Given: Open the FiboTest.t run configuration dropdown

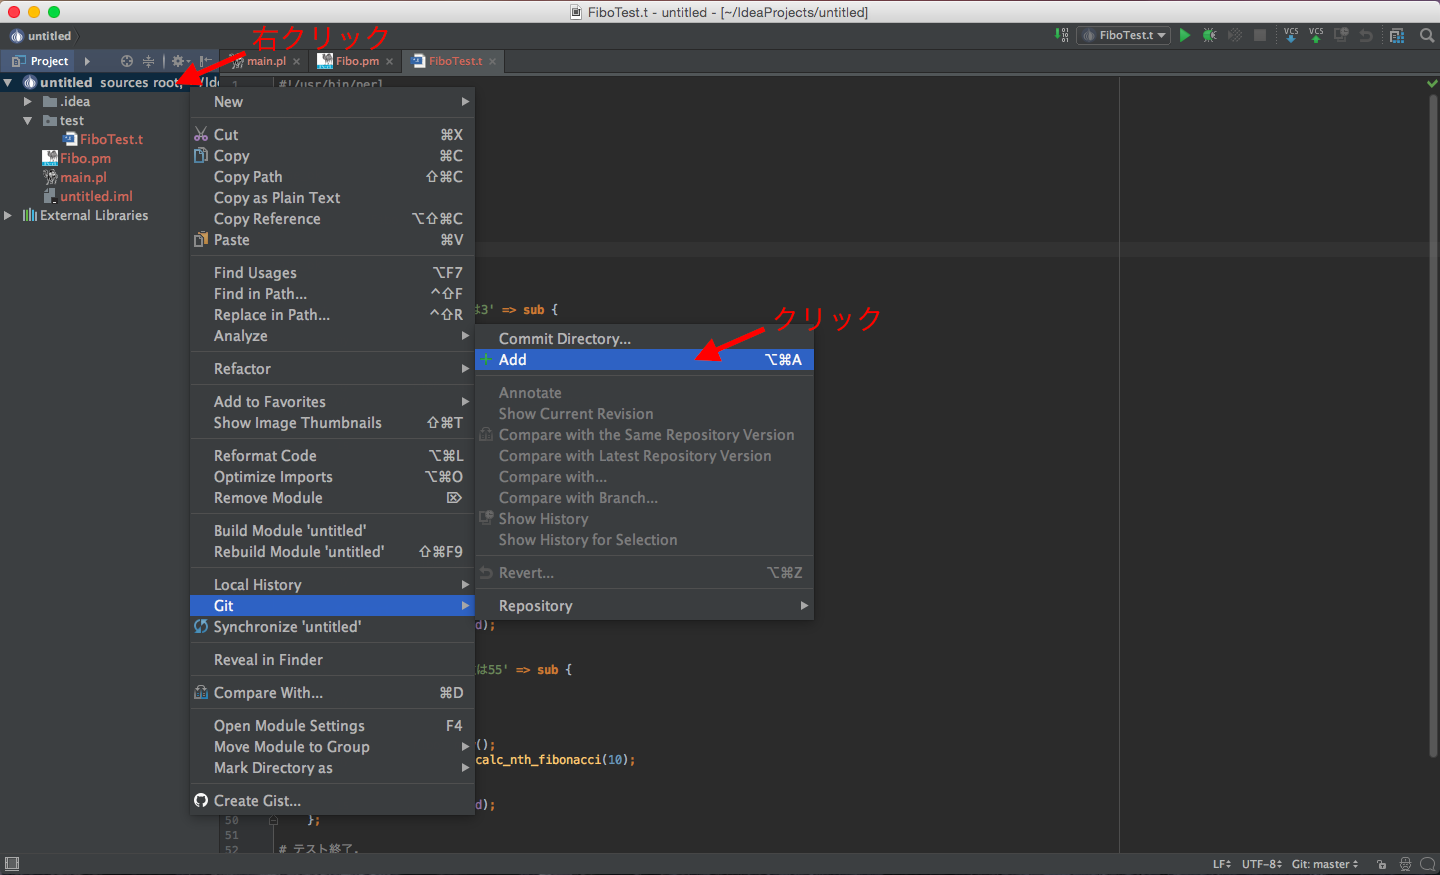Looking at the screenshot, I should [1125, 35].
